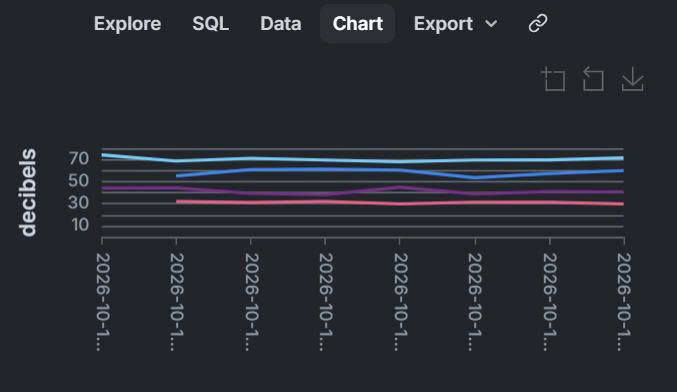Click the light blue top line series

(x=363, y=161)
